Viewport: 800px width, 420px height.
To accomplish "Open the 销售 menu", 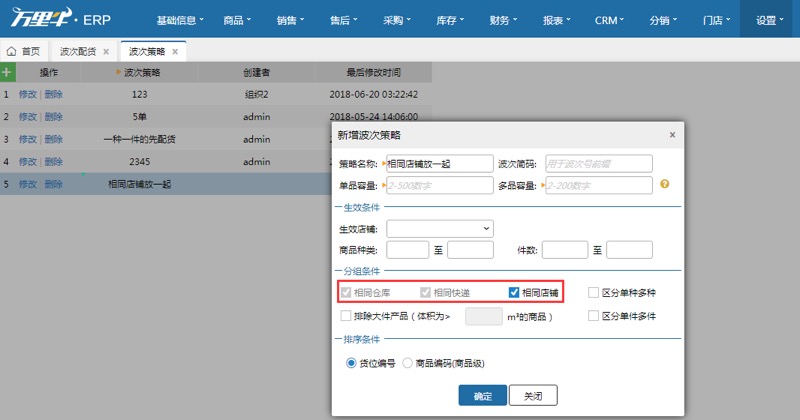I will 290,20.
